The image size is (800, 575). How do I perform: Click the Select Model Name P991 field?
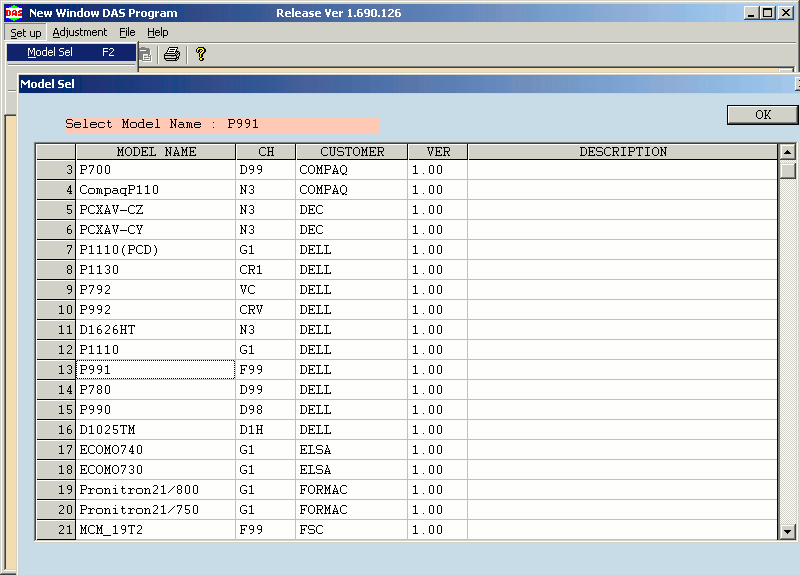click(222, 124)
